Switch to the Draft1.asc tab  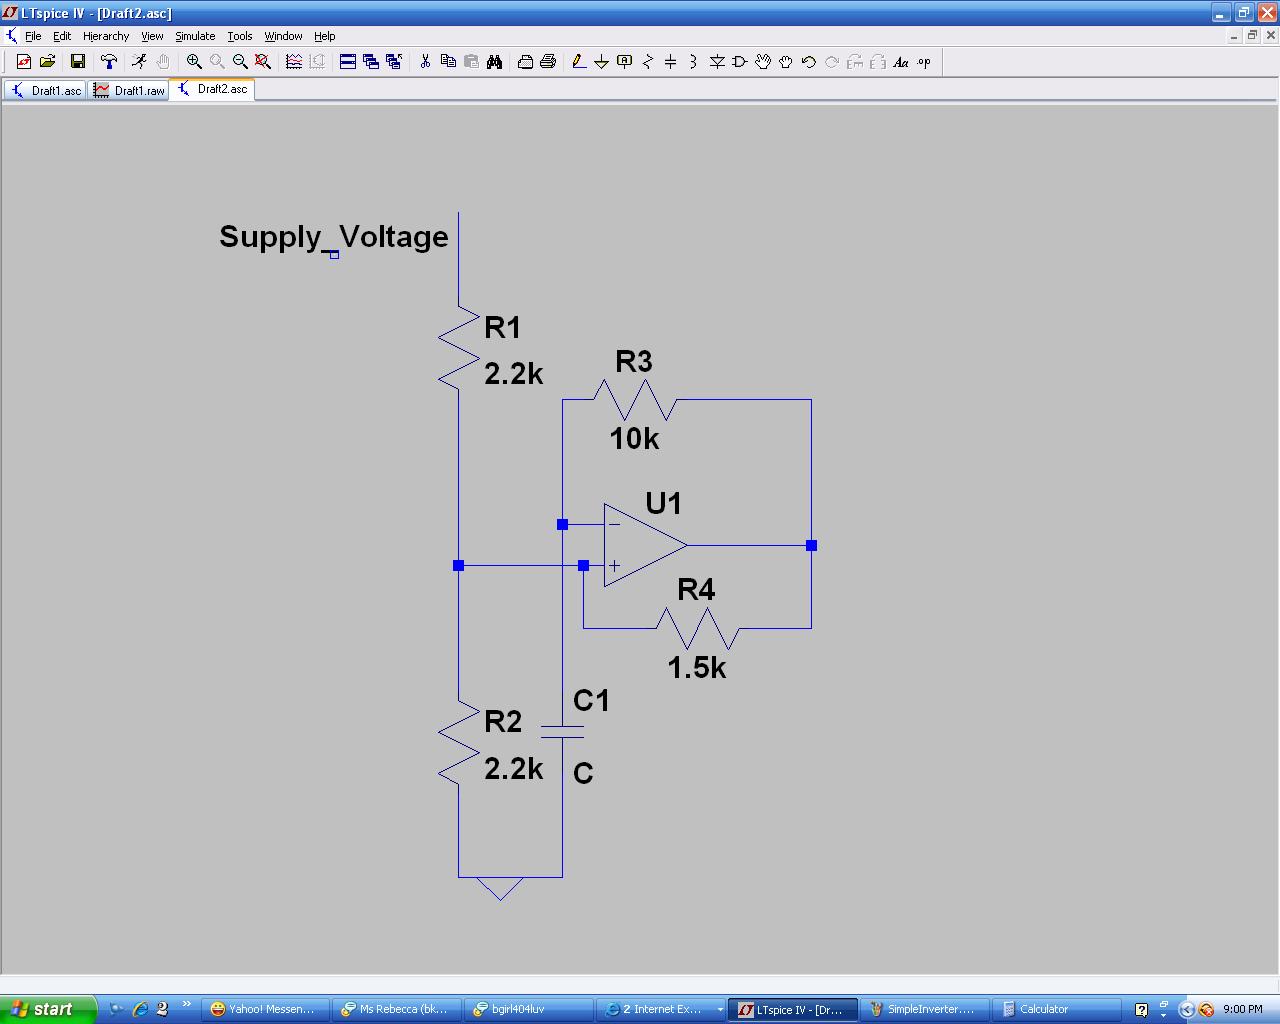click(x=46, y=90)
